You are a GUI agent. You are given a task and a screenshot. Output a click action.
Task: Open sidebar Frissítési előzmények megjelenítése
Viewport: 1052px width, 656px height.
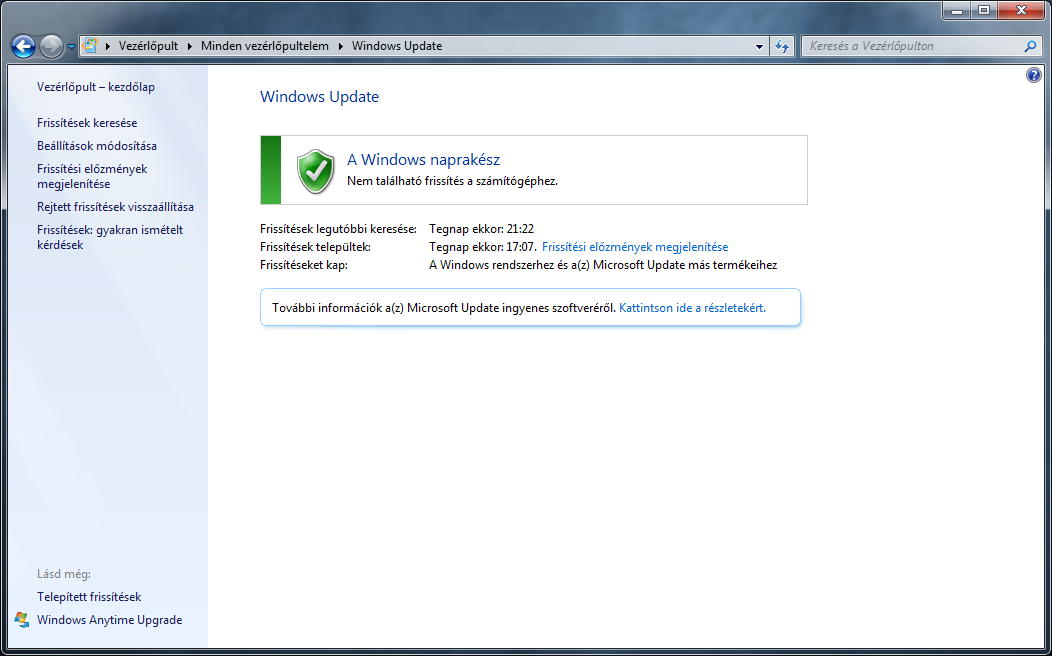[x=92, y=176]
